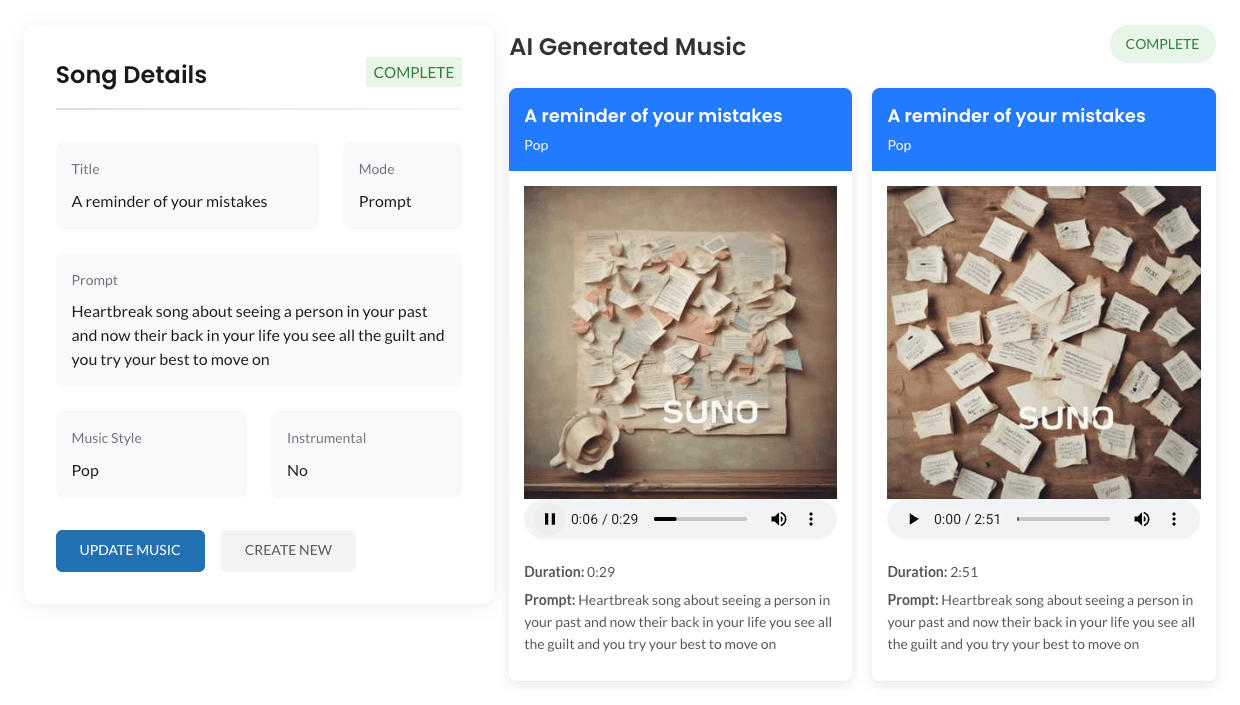Mute the first track's volume icon
The height and width of the screenshot is (705, 1240).
pyautogui.click(x=779, y=519)
